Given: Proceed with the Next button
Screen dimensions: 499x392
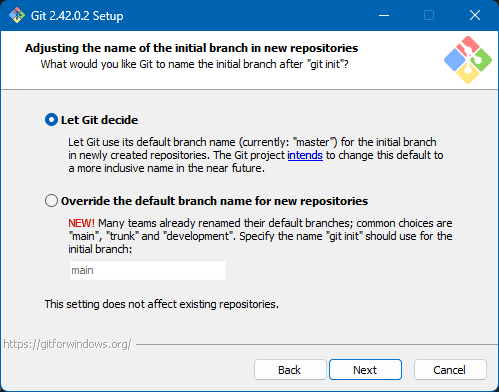Looking at the screenshot, I should click(x=365, y=370).
